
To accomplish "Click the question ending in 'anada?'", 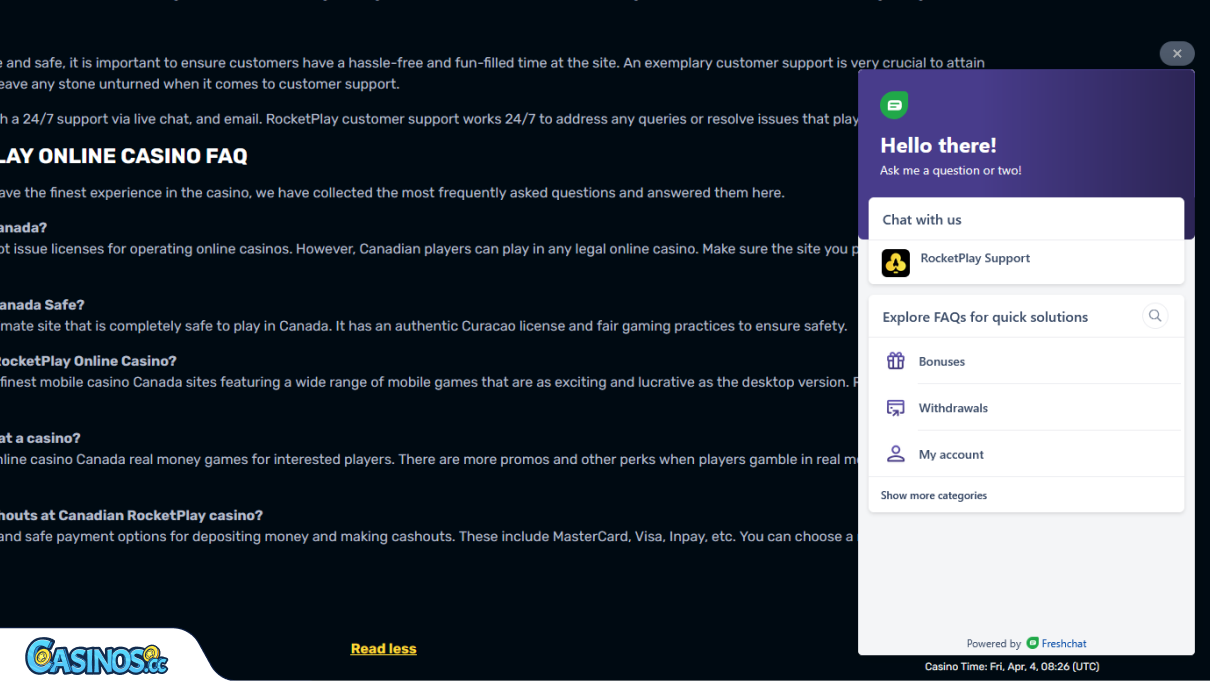I will click(24, 228).
